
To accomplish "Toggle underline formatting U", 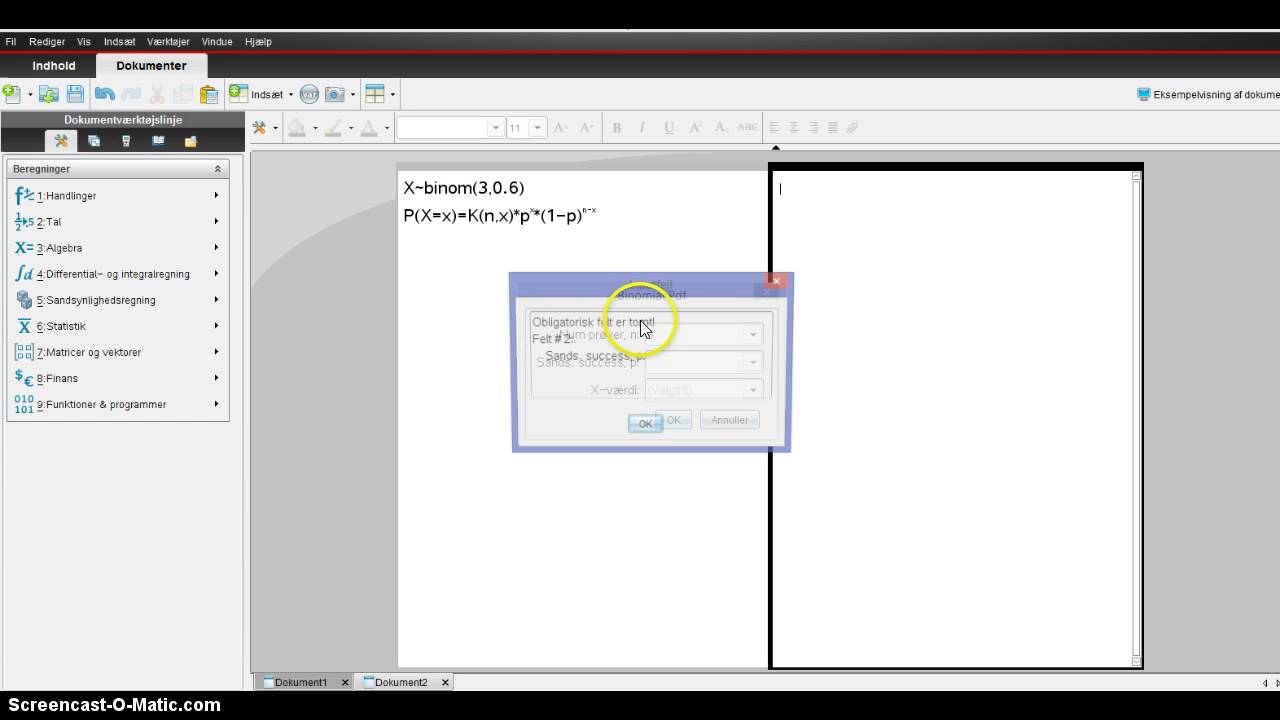I will pyautogui.click(x=669, y=127).
